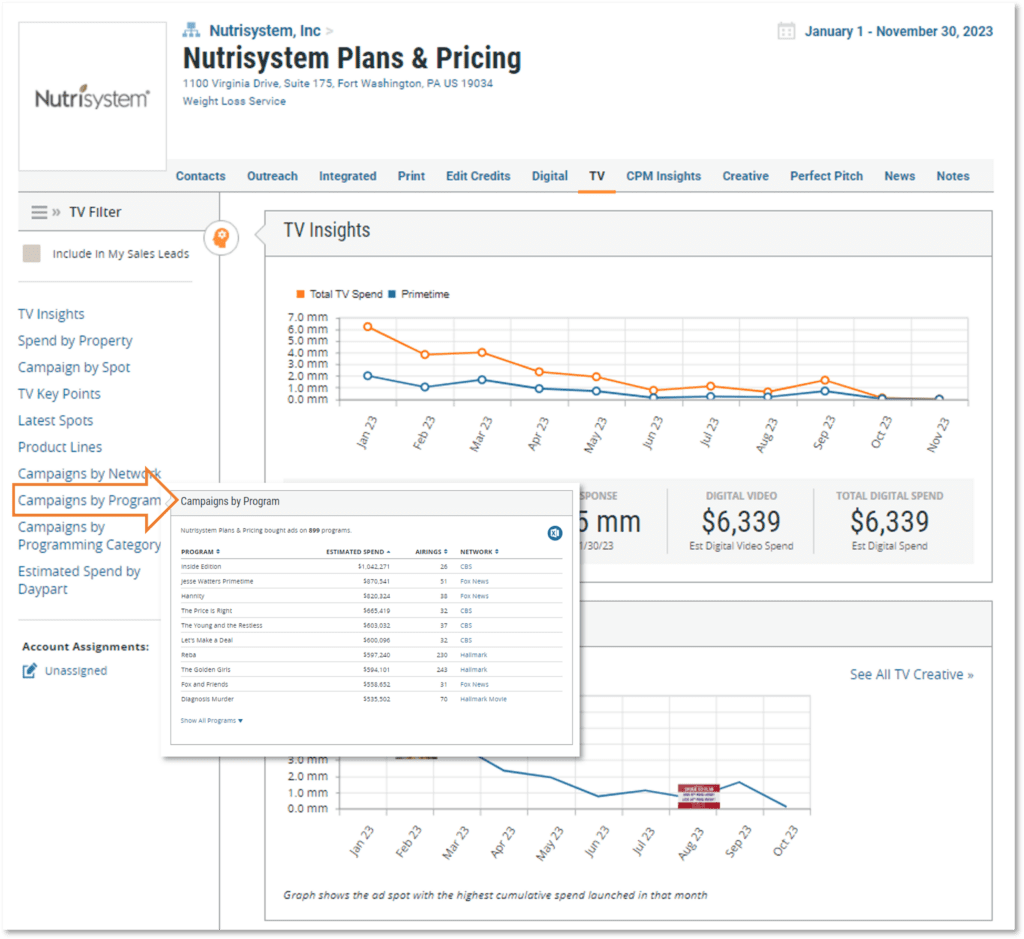Open Hallmark link in Reba row

coord(473,655)
